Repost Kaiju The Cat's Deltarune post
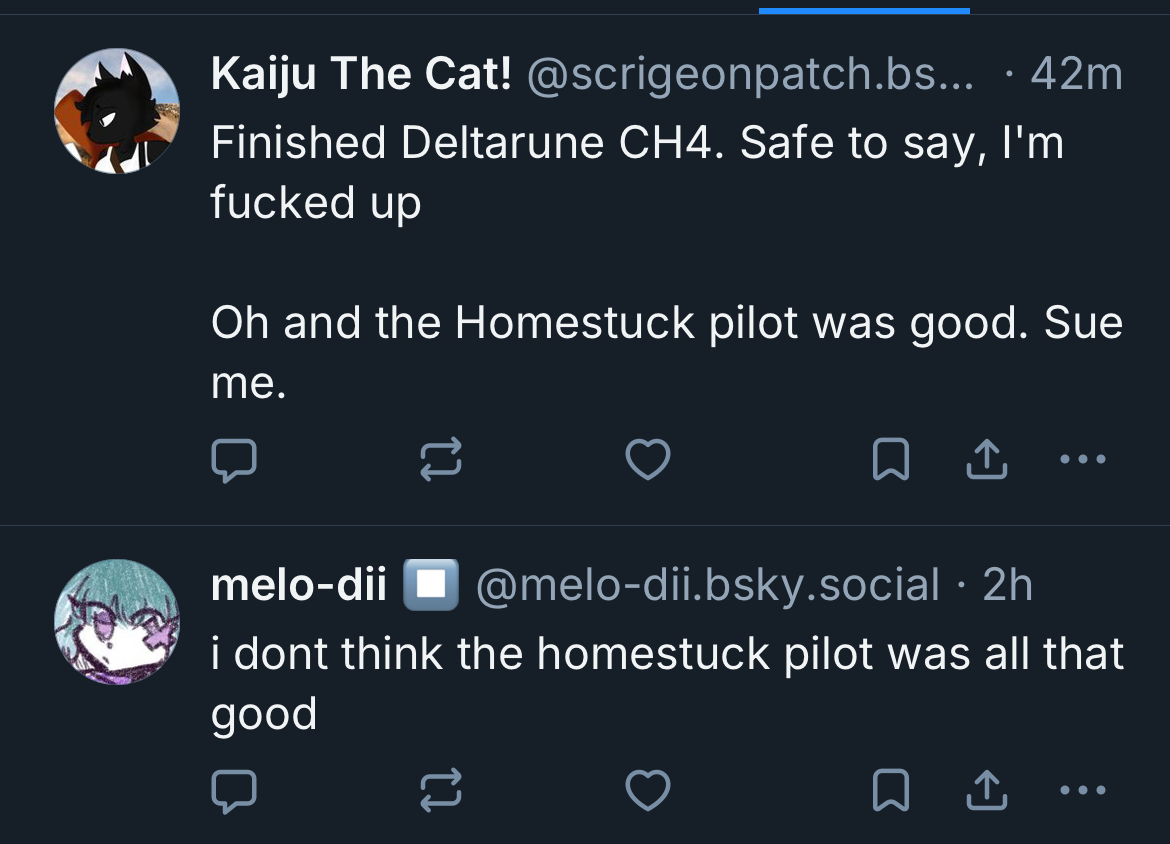This screenshot has height=844, width=1170. 439,461
